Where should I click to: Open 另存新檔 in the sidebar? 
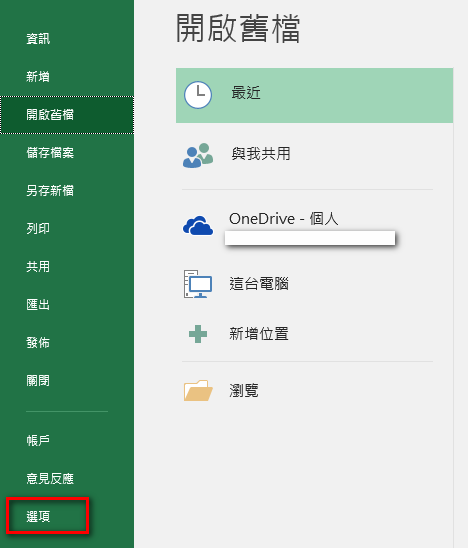(x=50, y=191)
